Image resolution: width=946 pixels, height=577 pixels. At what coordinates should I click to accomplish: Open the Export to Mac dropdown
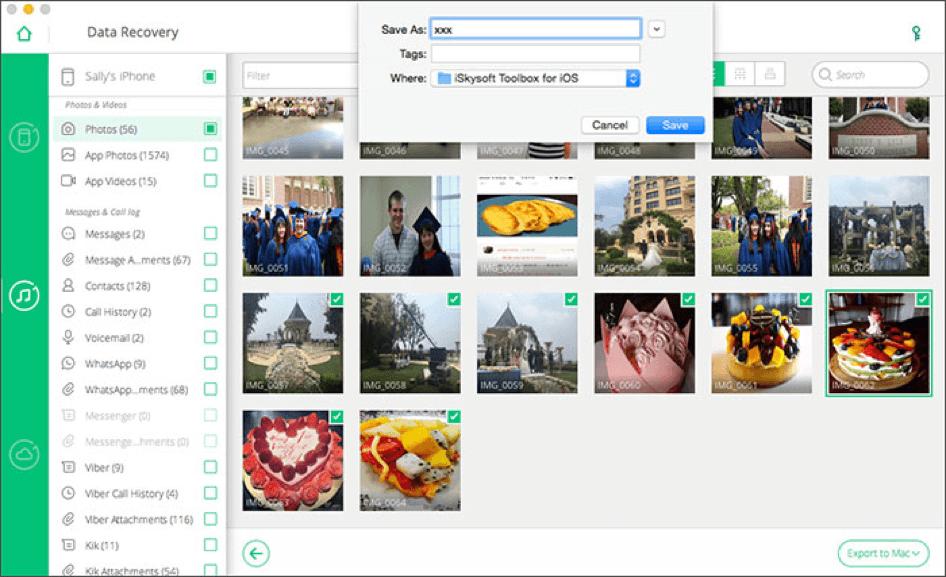click(x=884, y=553)
